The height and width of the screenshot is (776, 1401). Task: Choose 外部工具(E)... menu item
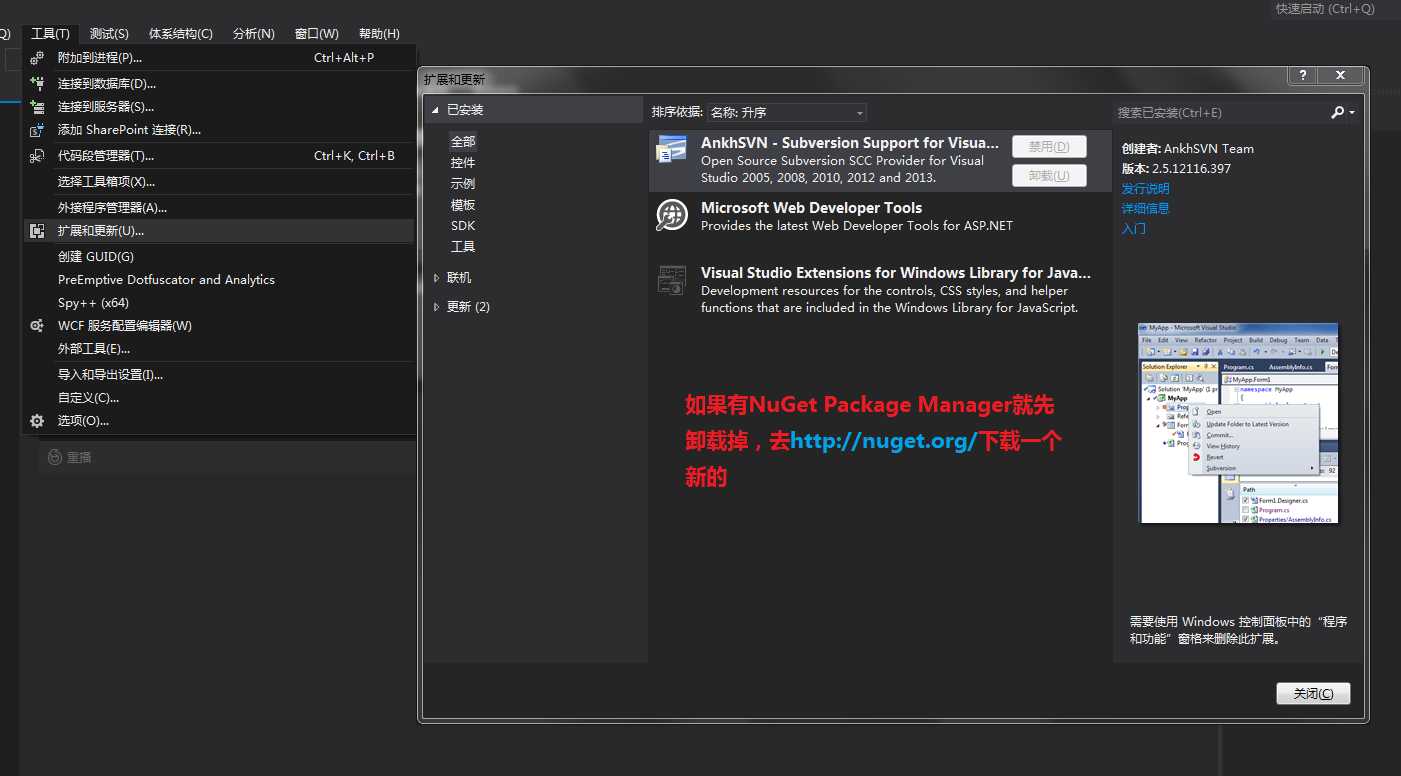219,349
